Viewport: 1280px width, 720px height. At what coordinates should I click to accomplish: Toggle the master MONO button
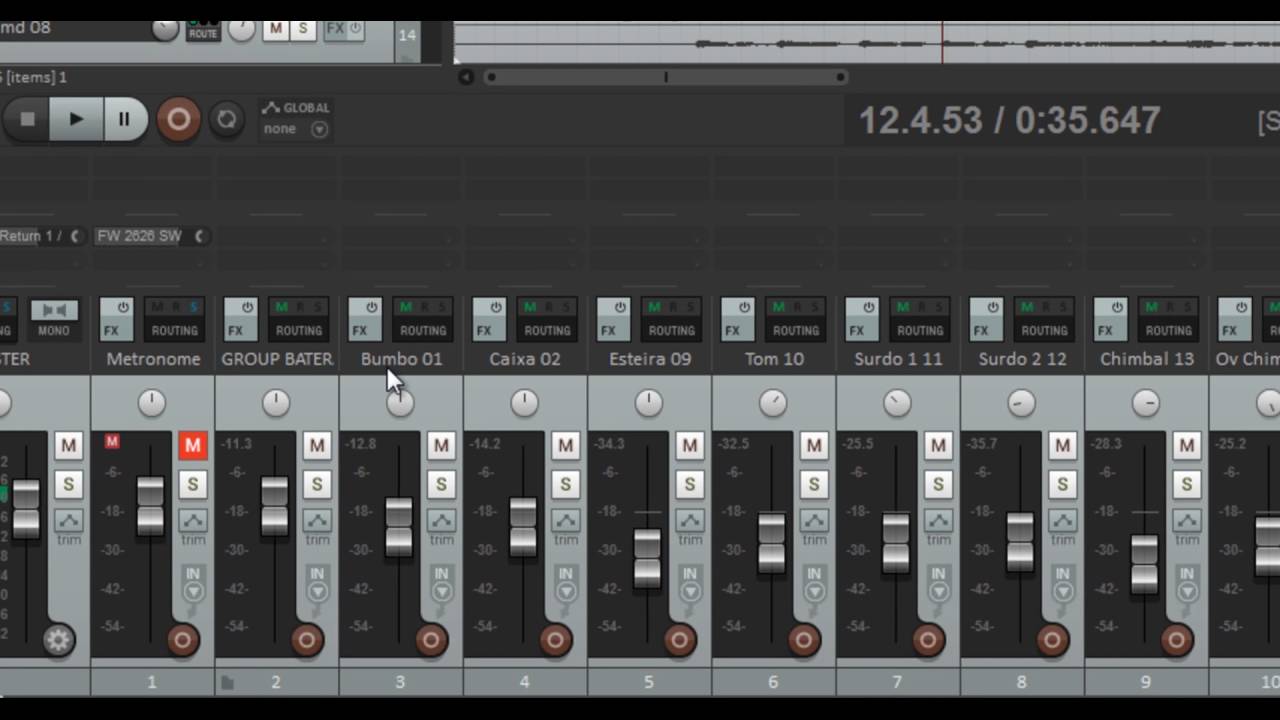pyautogui.click(x=54, y=320)
